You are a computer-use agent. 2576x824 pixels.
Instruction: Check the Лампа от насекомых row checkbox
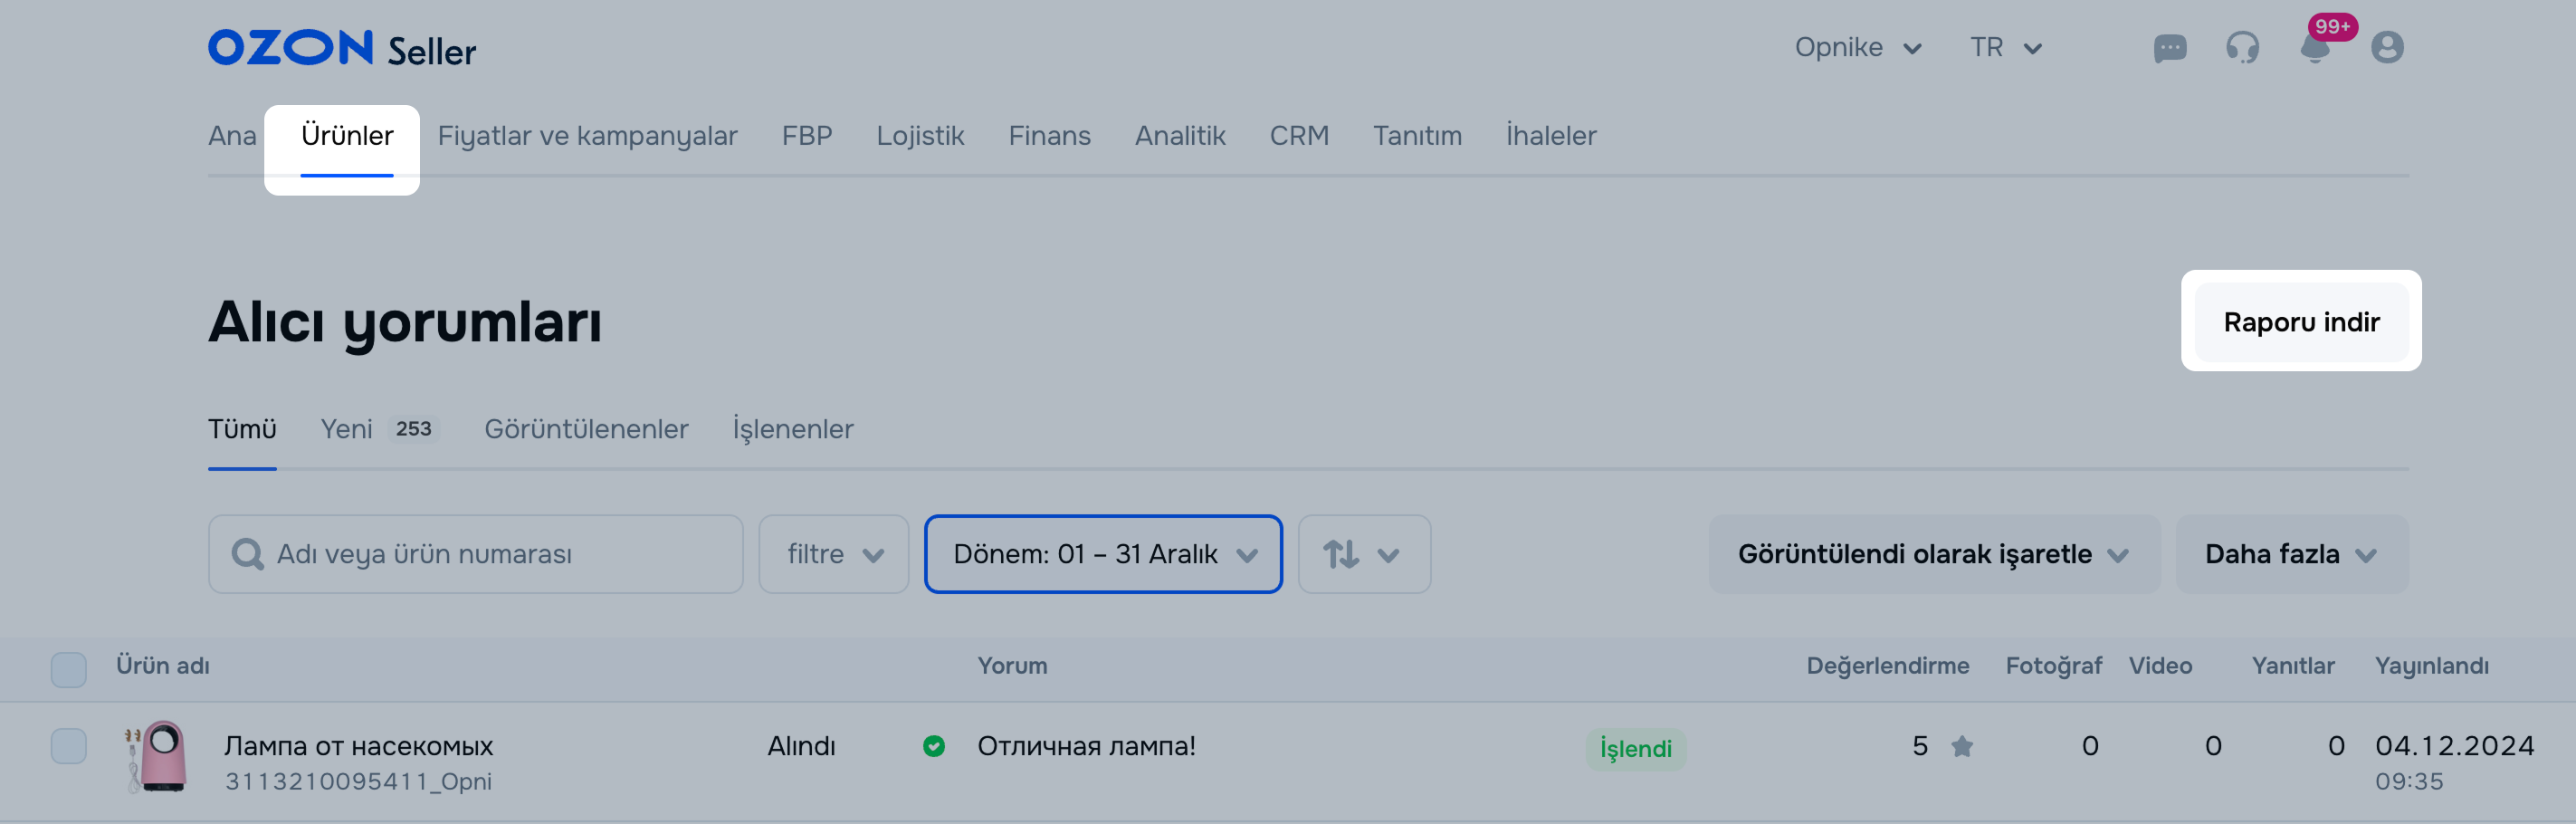[68, 746]
